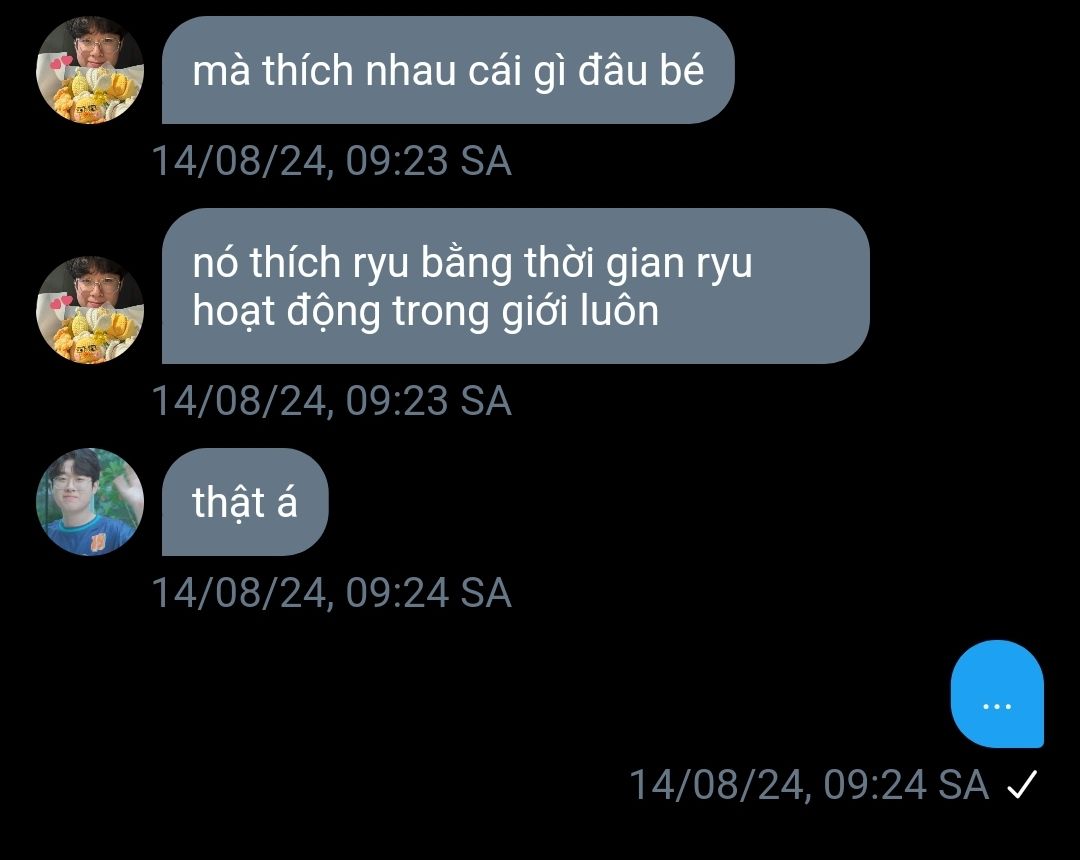Image resolution: width=1080 pixels, height=860 pixels.
Task: Click timestamp under "mà thích nhau" message
Action: point(331,161)
